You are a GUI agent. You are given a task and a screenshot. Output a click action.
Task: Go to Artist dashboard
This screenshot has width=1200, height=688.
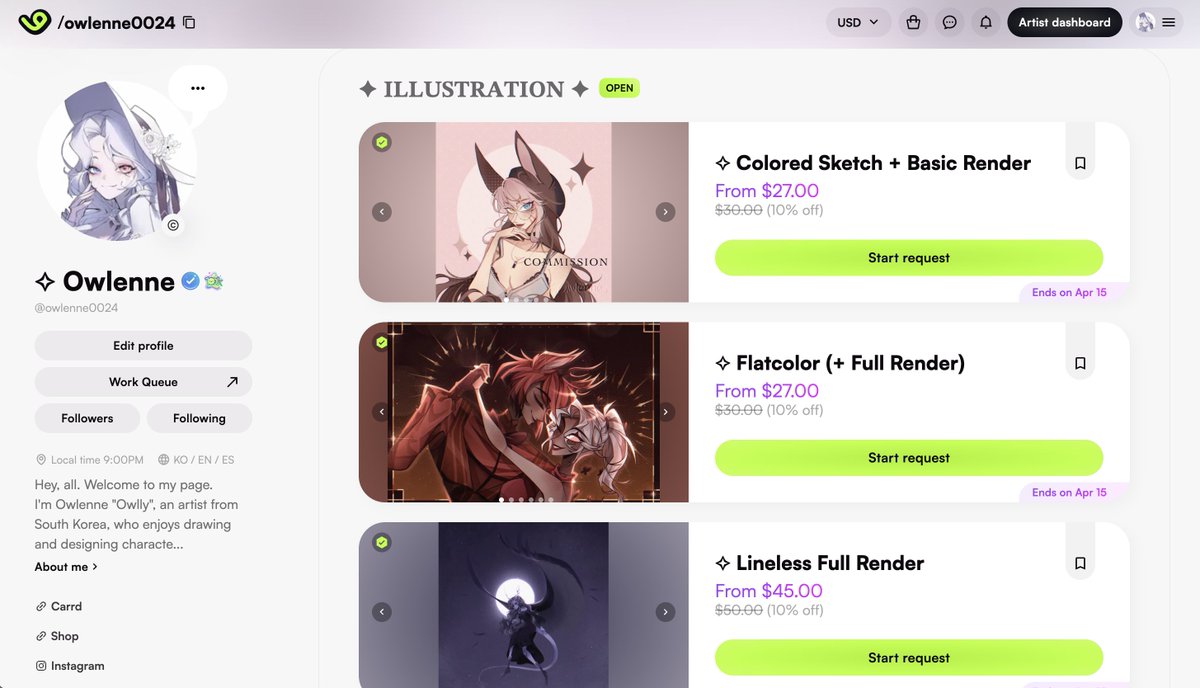click(1064, 22)
